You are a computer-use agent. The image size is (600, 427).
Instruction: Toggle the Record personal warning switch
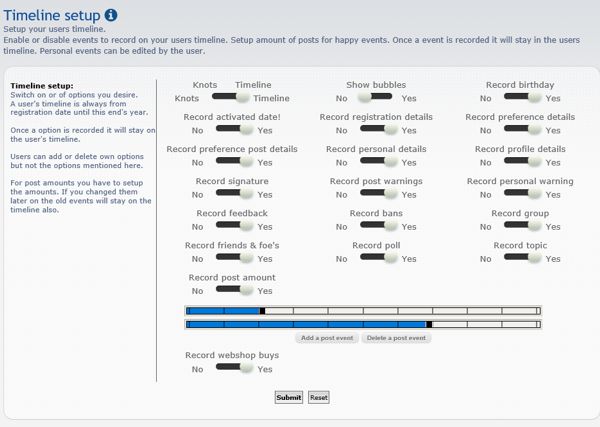click(520, 194)
